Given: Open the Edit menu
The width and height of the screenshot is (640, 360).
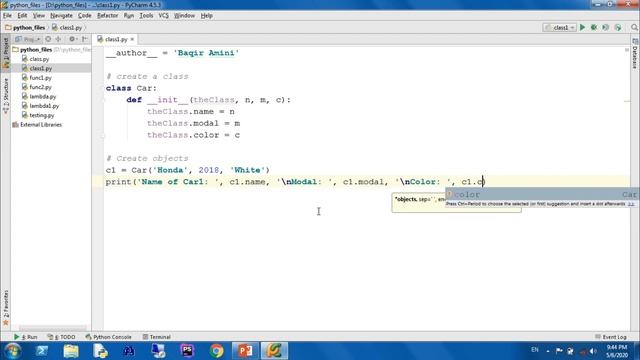Looking at the screenshot, I should [x=22, y=16].
